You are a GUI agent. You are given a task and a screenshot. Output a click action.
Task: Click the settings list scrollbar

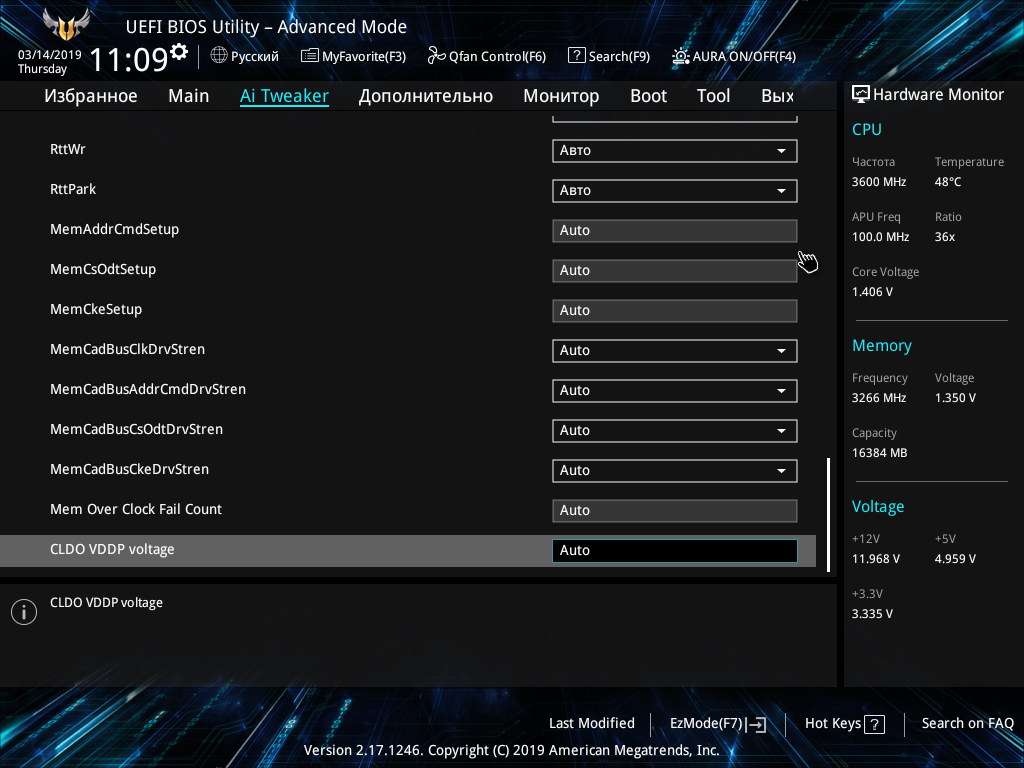pyautogui.click(x=828, y=515)
